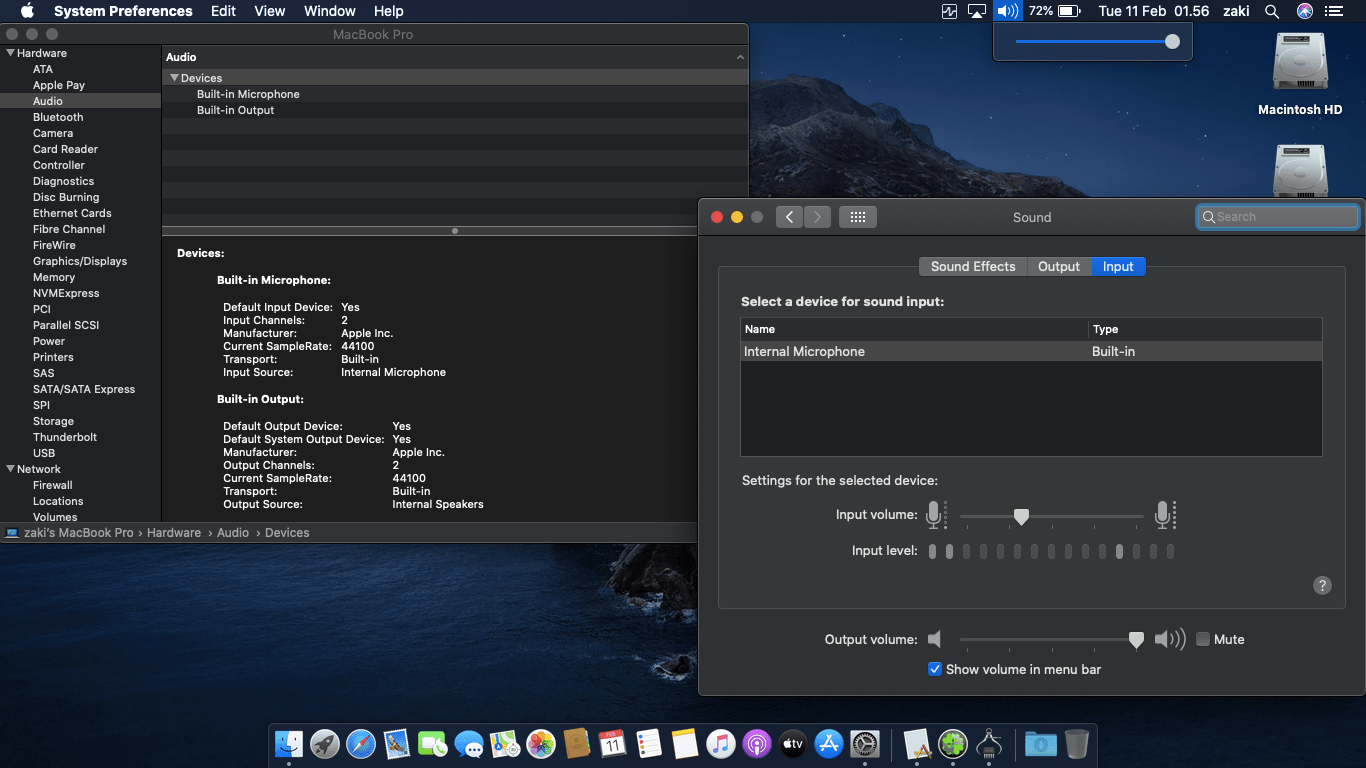Click the volume icon in the menu bar
Viewport: 1366px width, 768px height.
point(1007,11)
